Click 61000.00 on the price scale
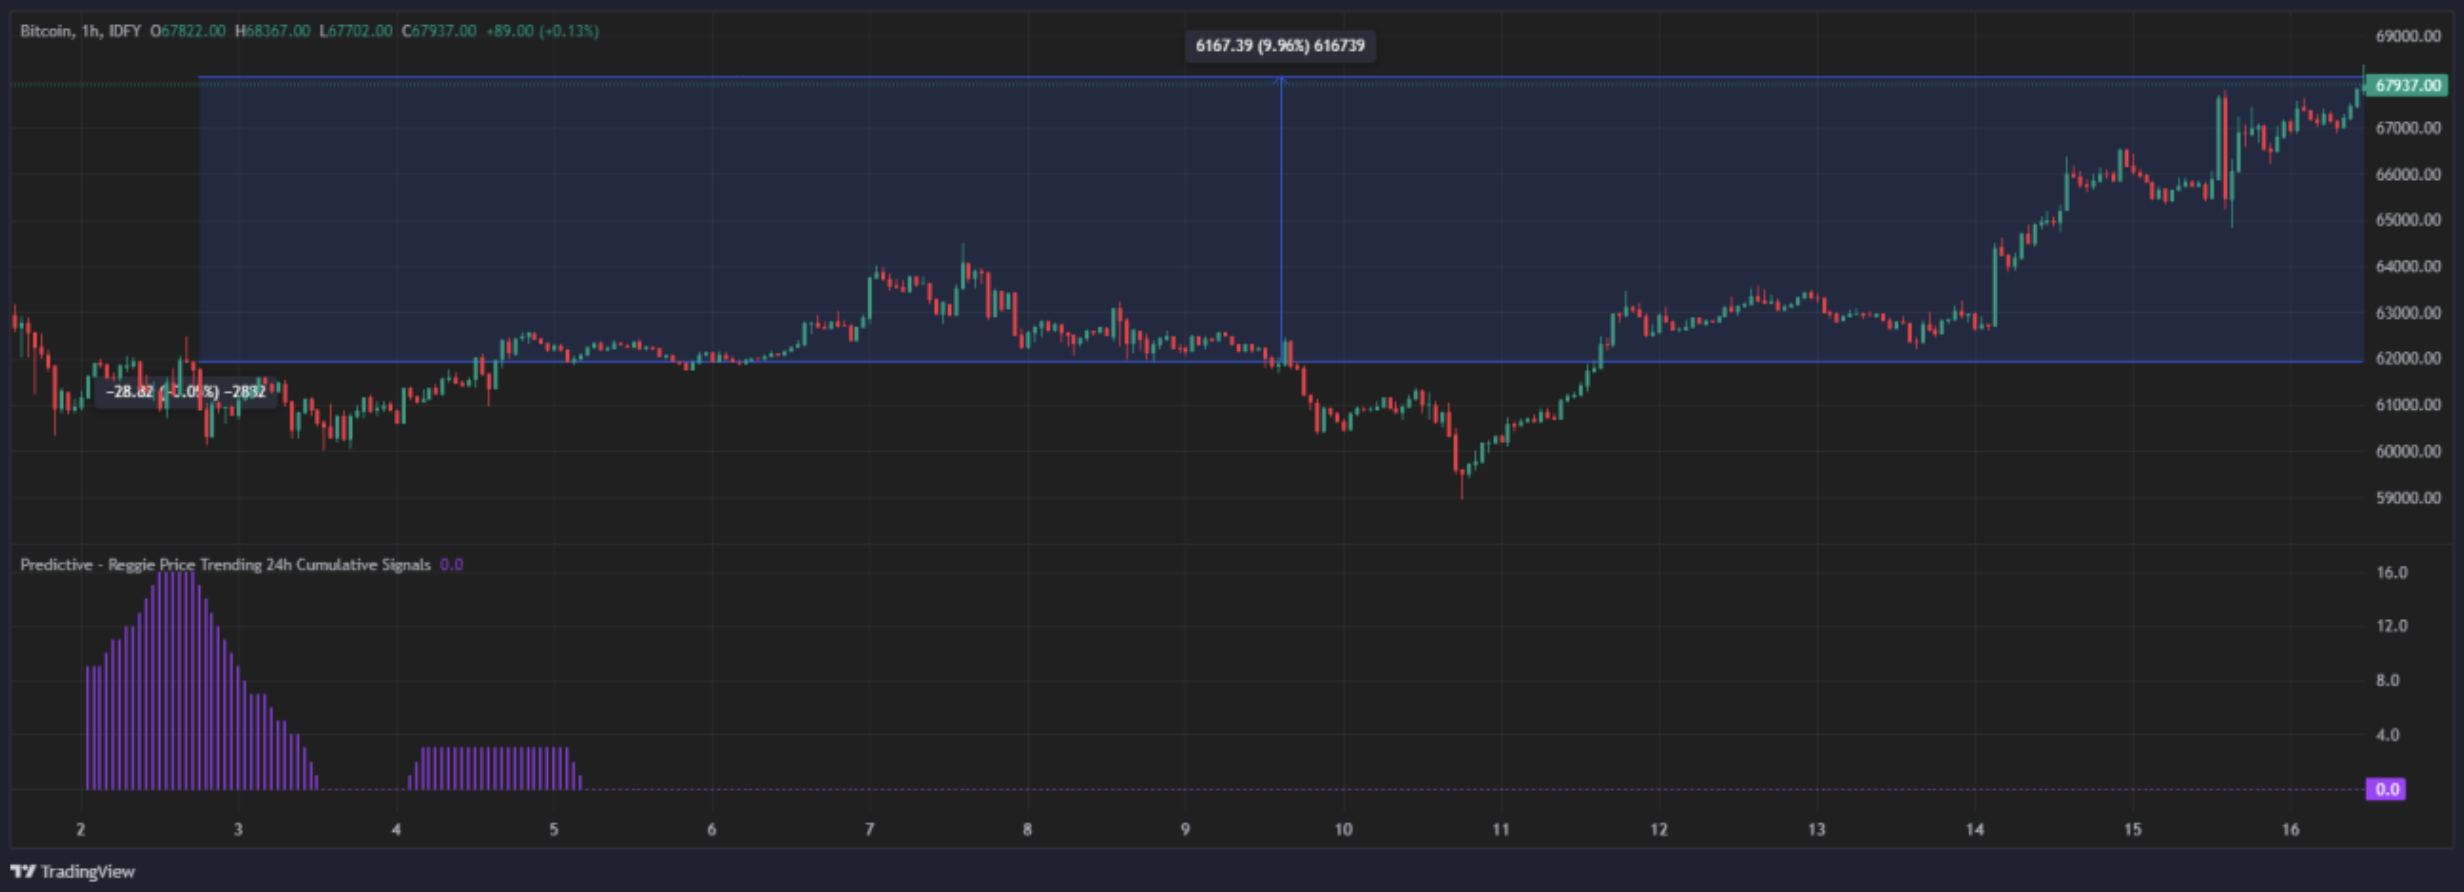 click(x=2408, y=405)
